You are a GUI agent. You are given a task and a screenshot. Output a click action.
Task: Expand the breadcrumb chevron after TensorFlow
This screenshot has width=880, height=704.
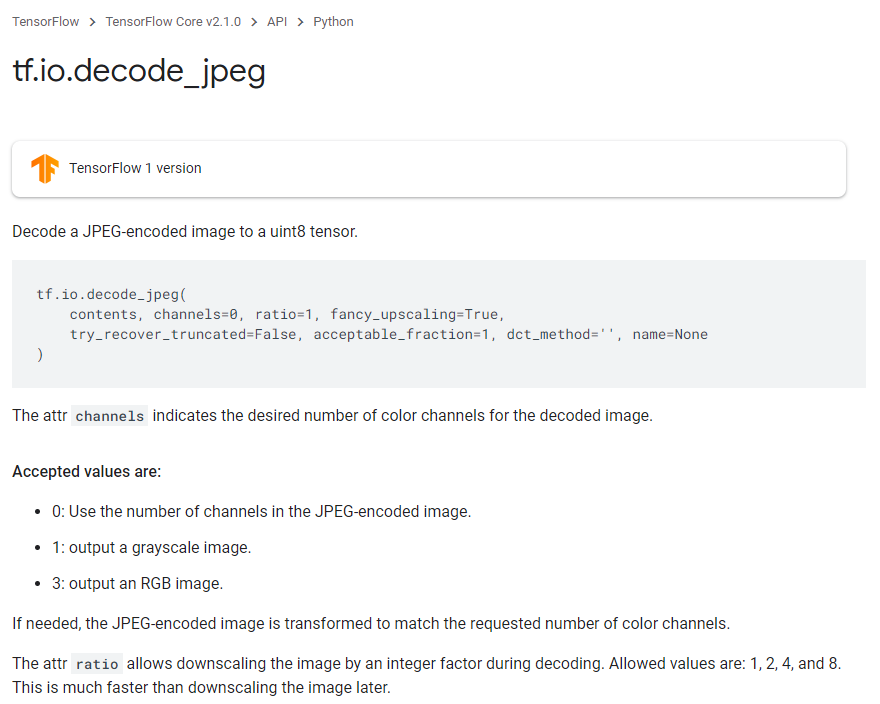point(91,21)
